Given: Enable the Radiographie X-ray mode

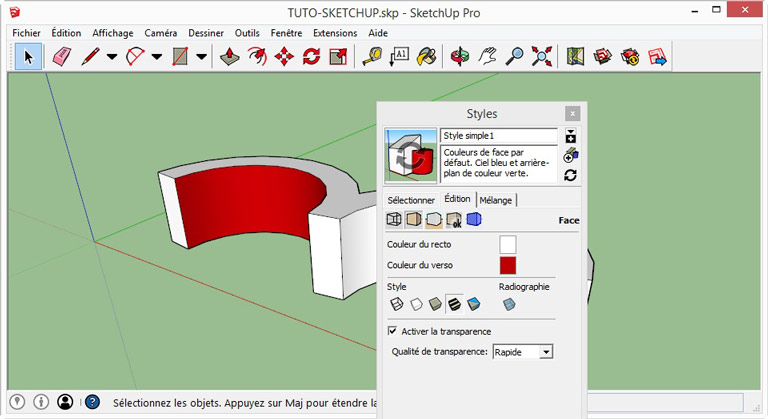Looking at the screenshot, I should point(509,304).
